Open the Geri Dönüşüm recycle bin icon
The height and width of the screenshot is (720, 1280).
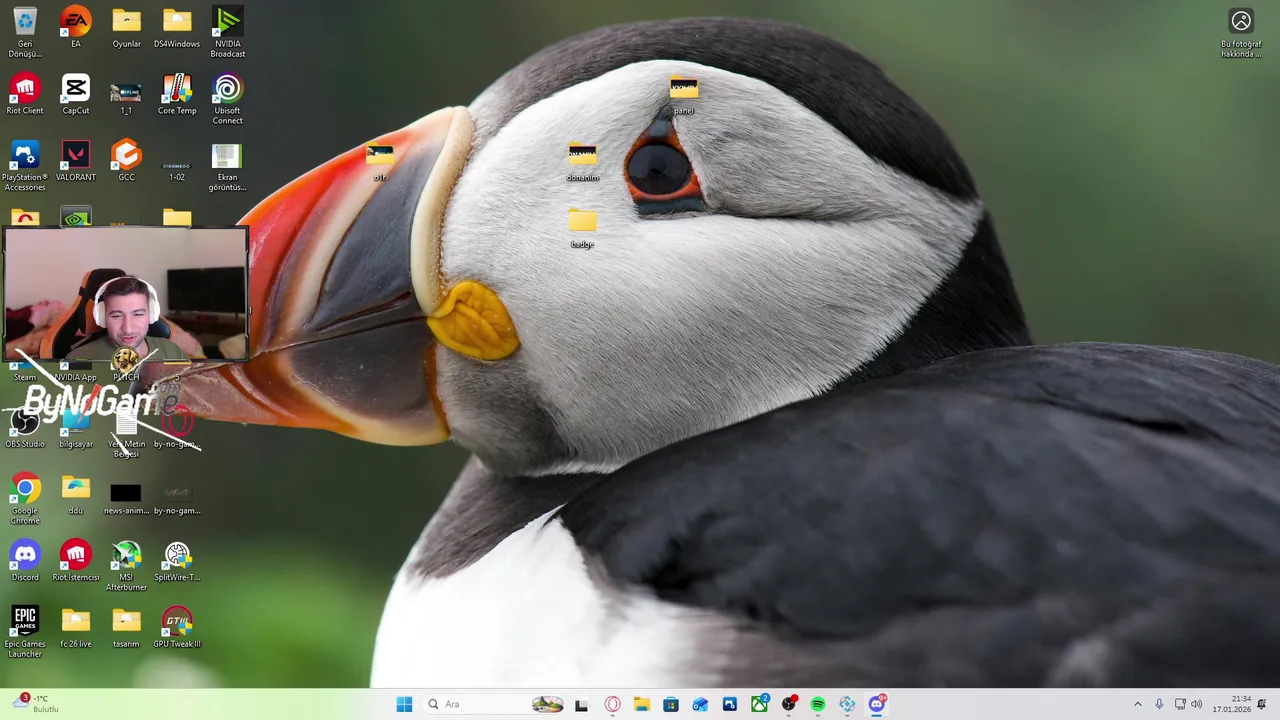click(25, 32)
